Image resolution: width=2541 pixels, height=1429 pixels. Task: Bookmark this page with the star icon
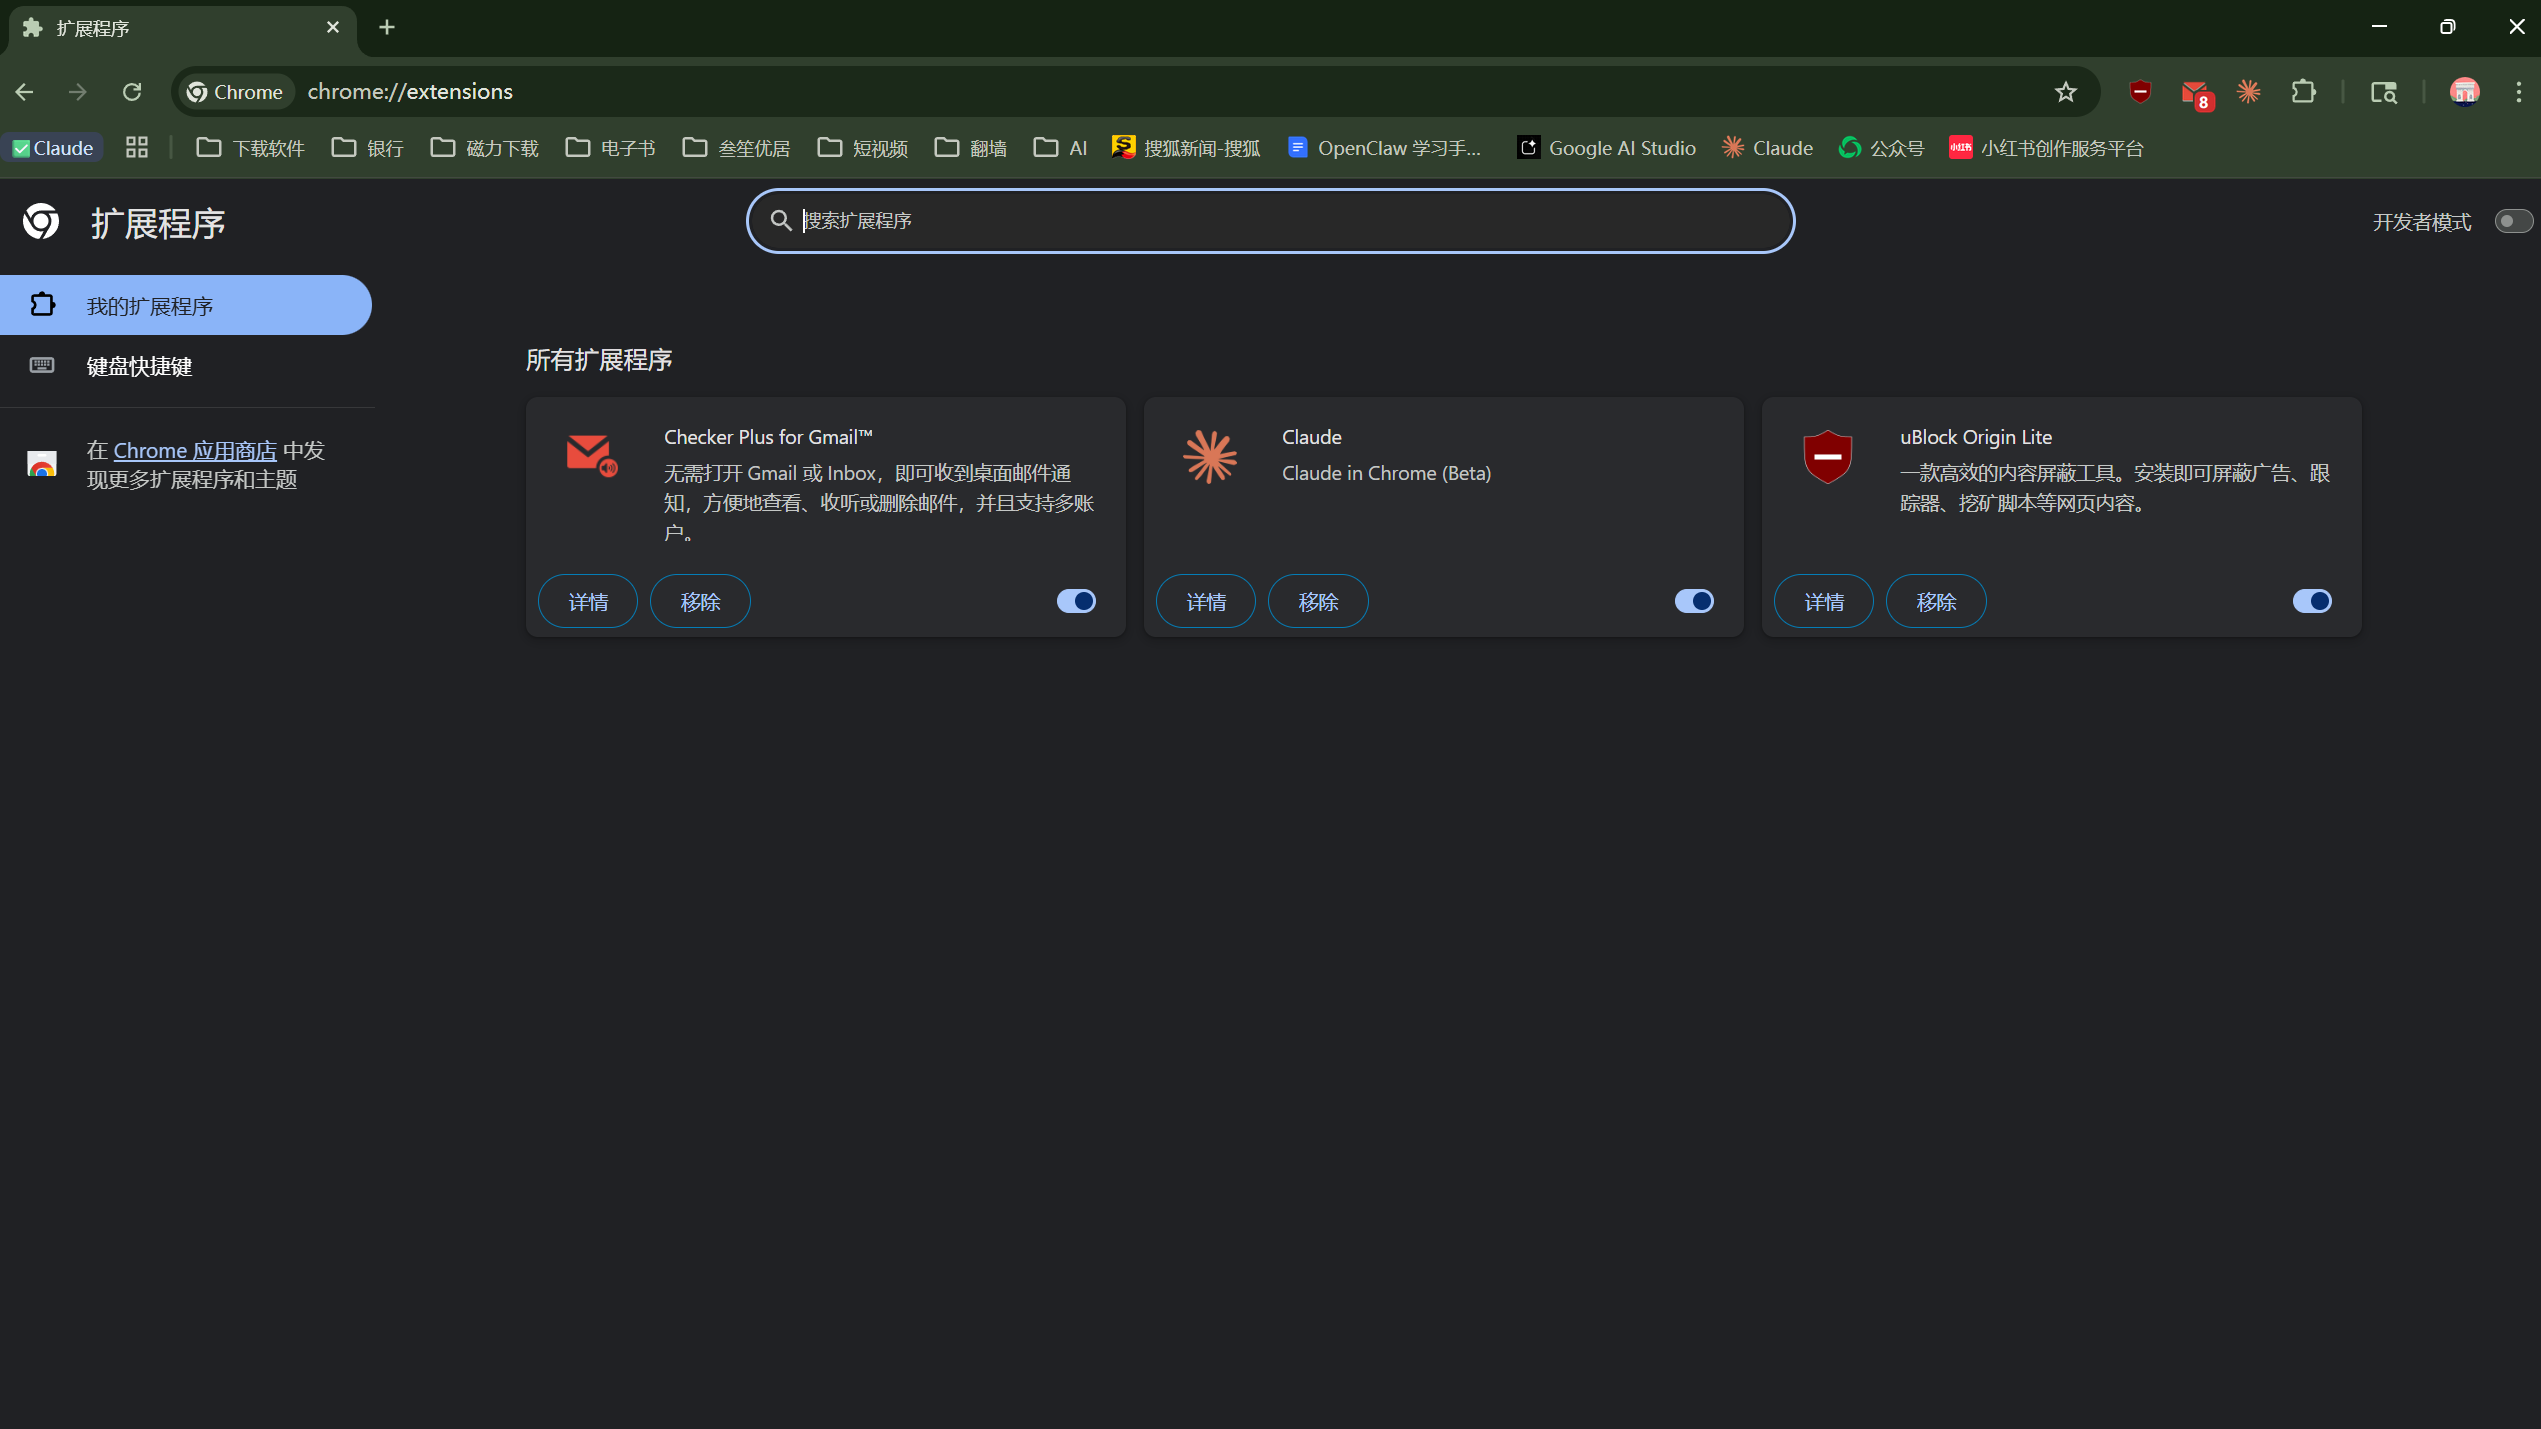[x=2065, y=92]
